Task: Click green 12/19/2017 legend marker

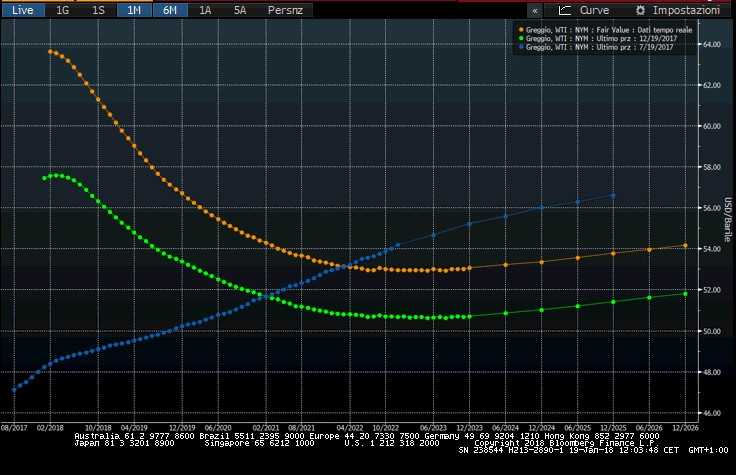Action: 521,38
